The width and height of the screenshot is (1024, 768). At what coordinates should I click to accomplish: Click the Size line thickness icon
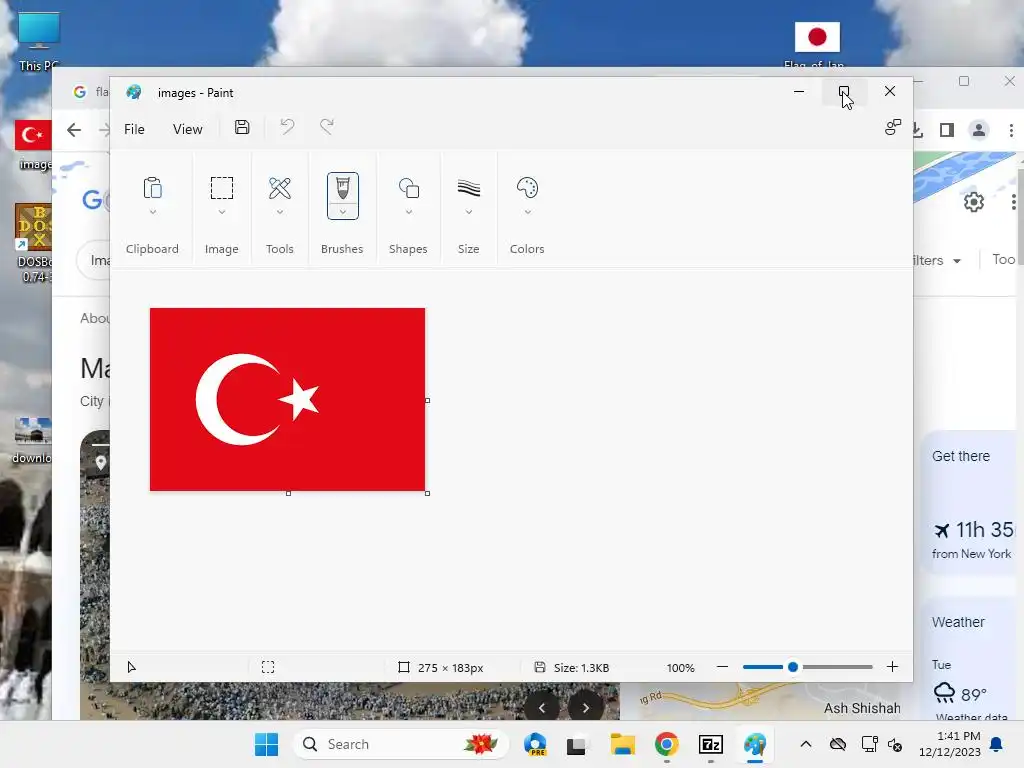[469, 188]
